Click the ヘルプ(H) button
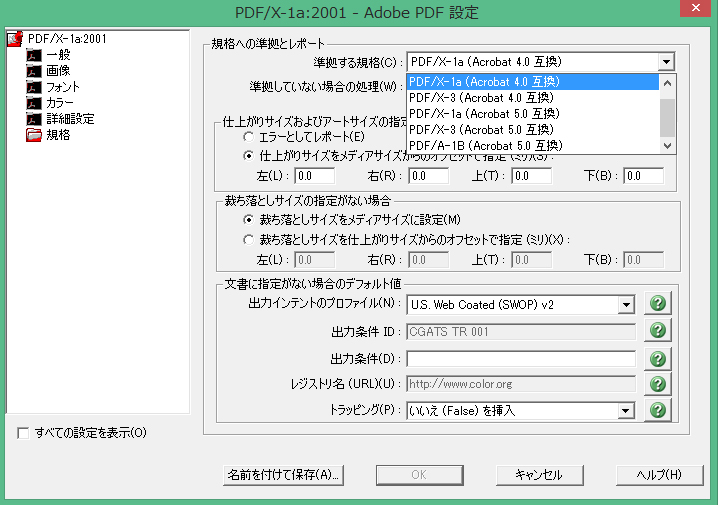The height and width of the screenshot is (505, 718). tap(659, 475)
